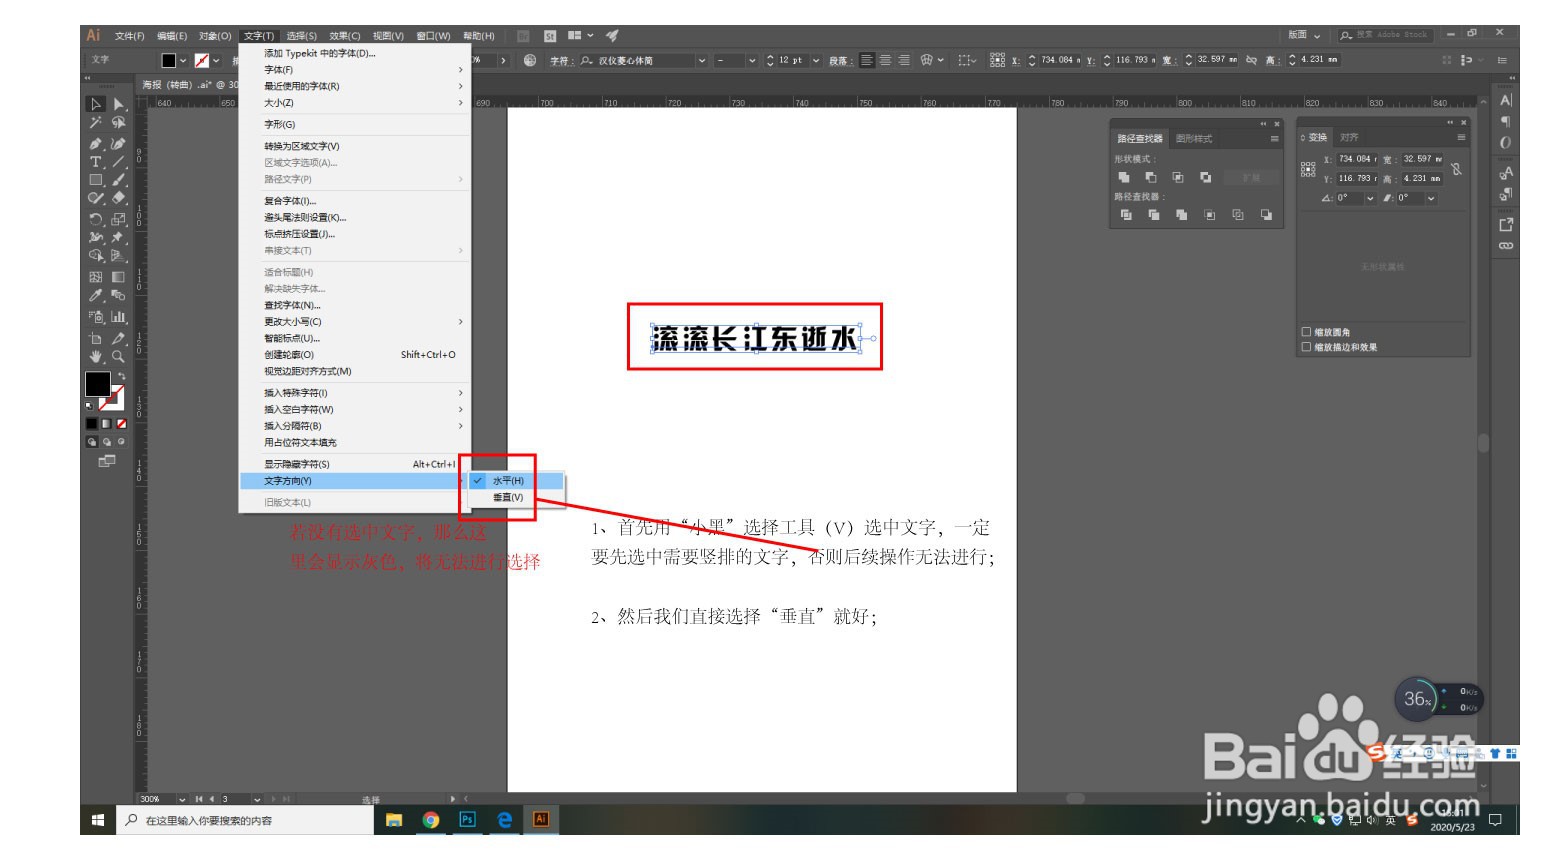This screenshot has height=859, width=1567.
Task: Enable the 缩放圆角 checkbox in Transform panel
Action: point(1306,331)
